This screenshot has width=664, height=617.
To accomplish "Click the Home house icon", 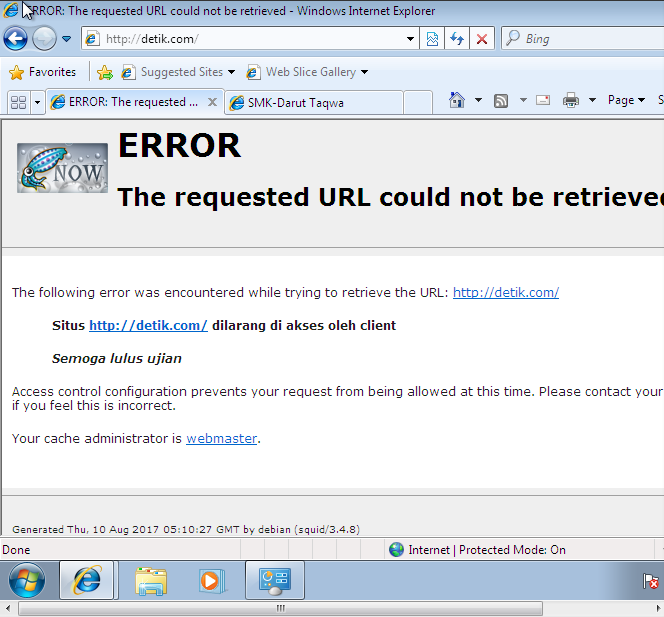I will coord(456,100).
